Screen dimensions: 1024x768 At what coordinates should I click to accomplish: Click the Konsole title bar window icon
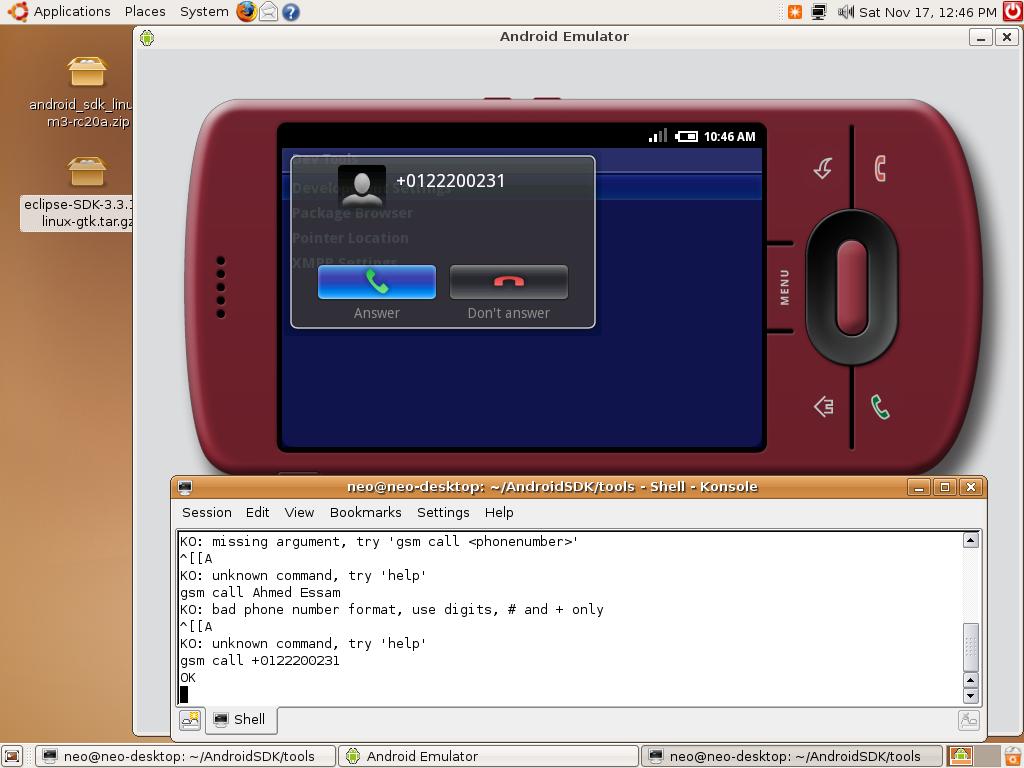click(x=185, y=487)
